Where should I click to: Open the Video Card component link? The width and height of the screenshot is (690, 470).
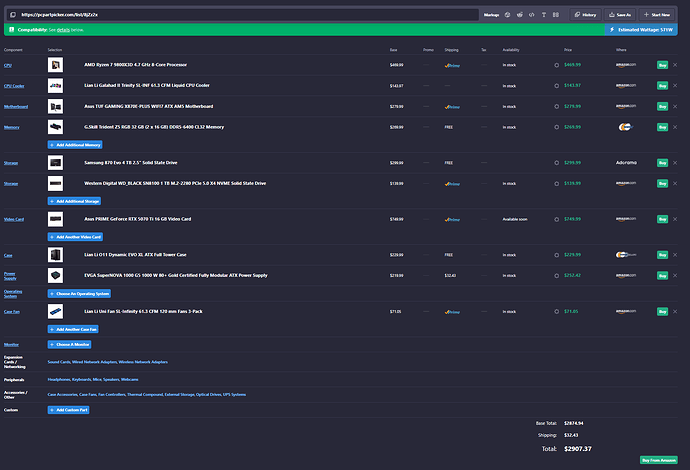14,219
